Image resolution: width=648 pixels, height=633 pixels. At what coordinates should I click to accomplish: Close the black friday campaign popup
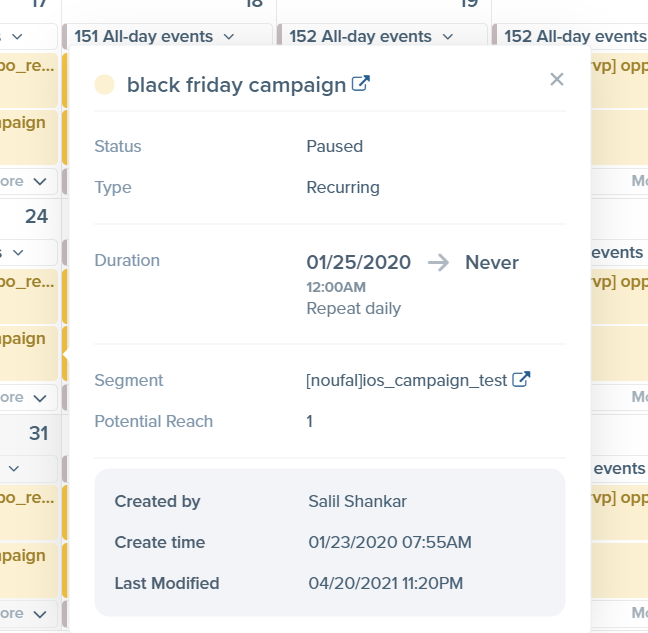click(x=557, y=79)
